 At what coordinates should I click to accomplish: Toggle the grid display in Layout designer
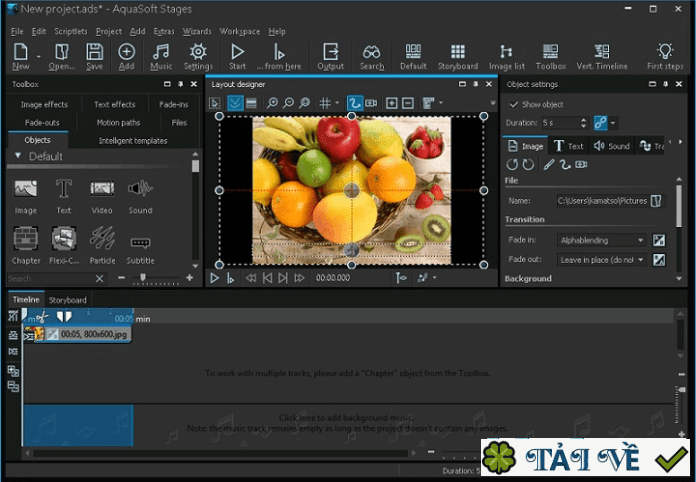click(324, 103)
